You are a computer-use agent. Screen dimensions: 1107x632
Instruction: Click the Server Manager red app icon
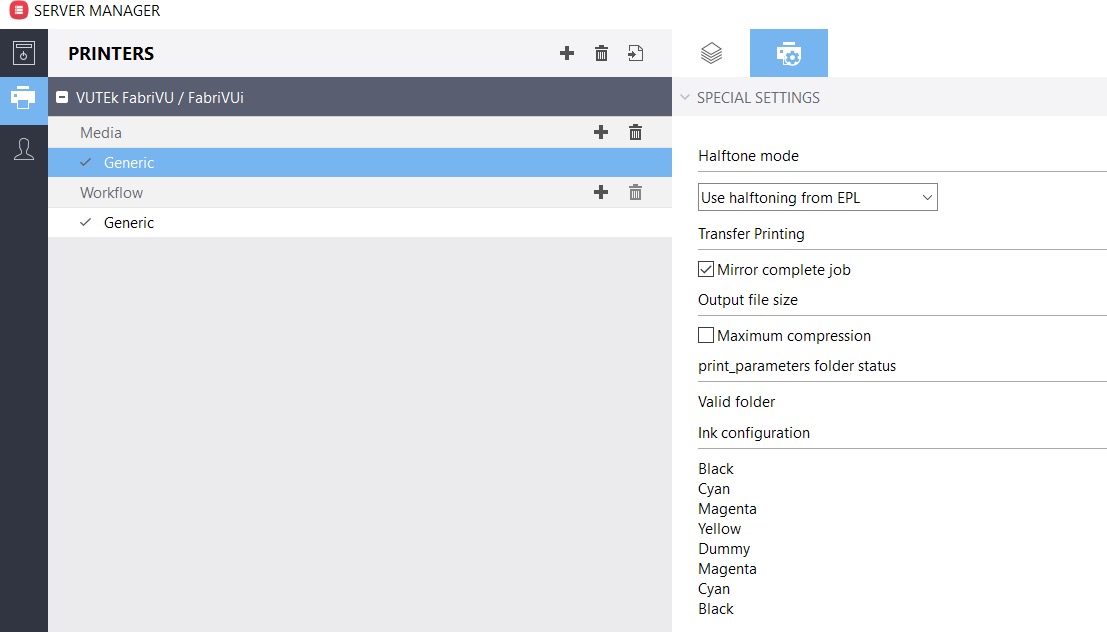click(x=18, y=11)
